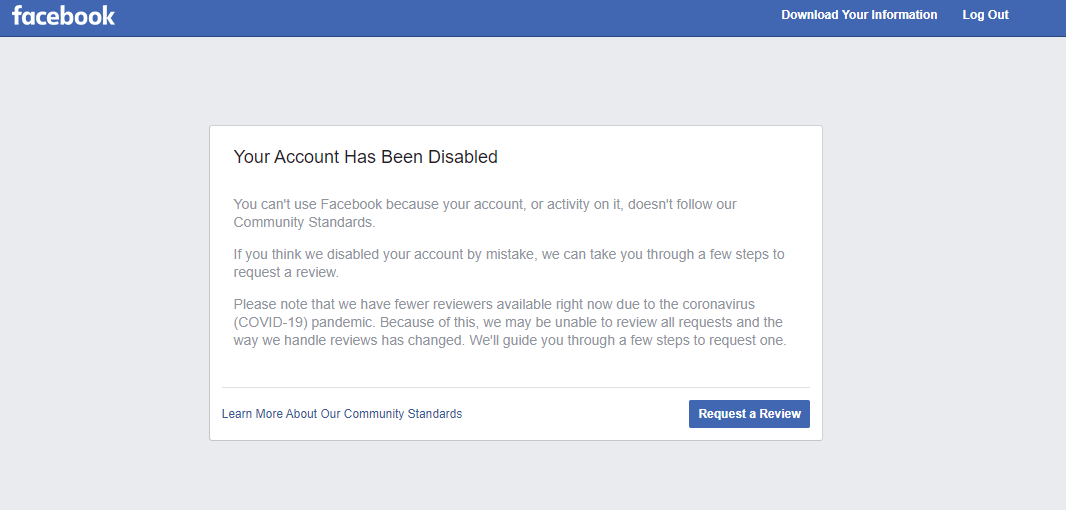The image size is (1066, 510).
Task: Click the sentence We'll guide you through a few steps
Action: (x=627, y=341)
